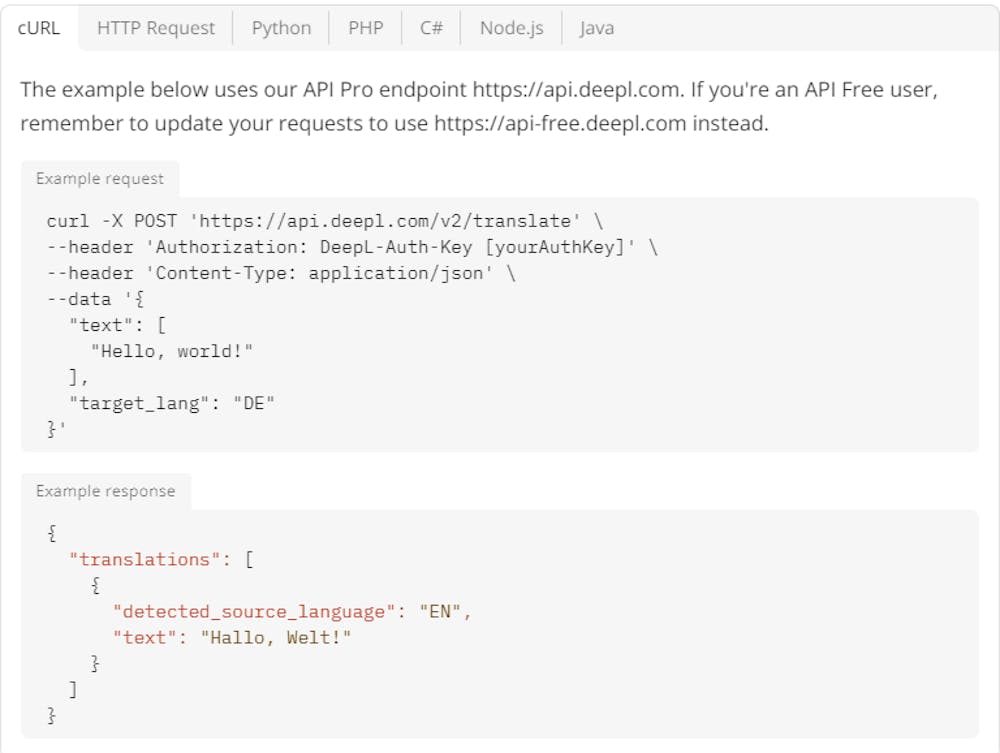Screen dimensions: 1000x753
Task: Open the HTTP Request tab
Action: pyautogui.click(x=156, y=28)
